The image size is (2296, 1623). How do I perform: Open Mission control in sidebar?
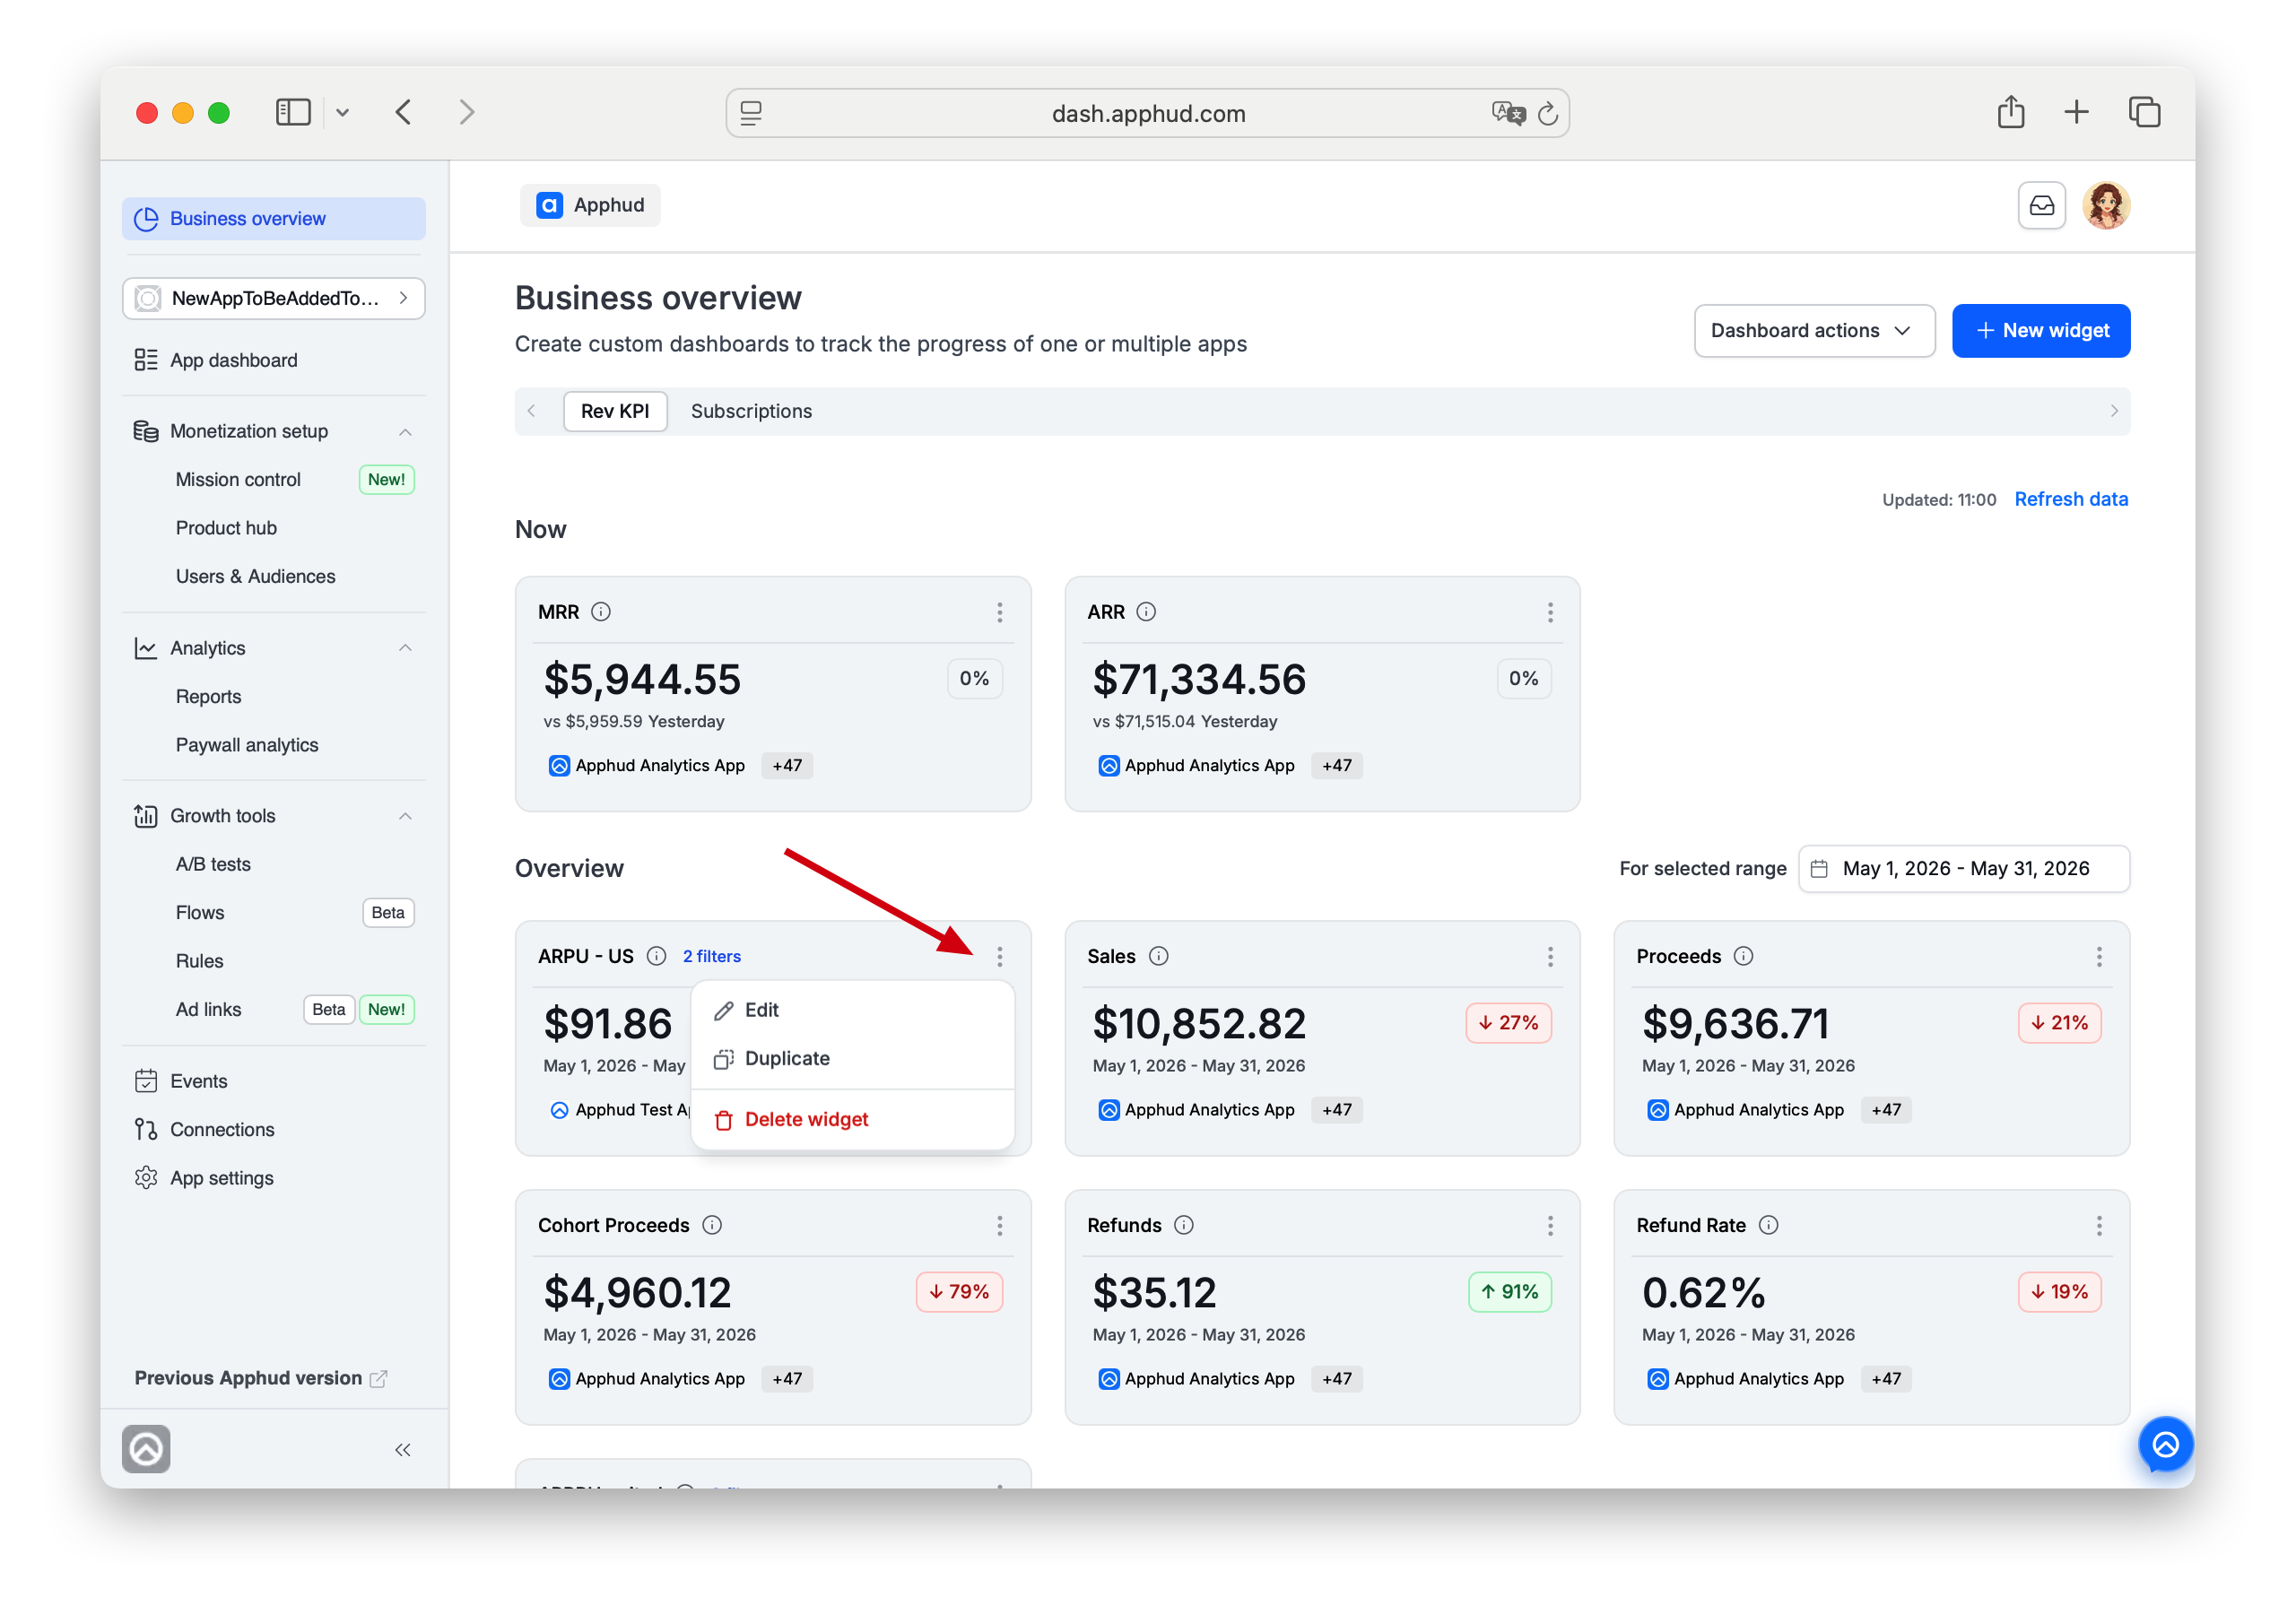coord(238,480)
